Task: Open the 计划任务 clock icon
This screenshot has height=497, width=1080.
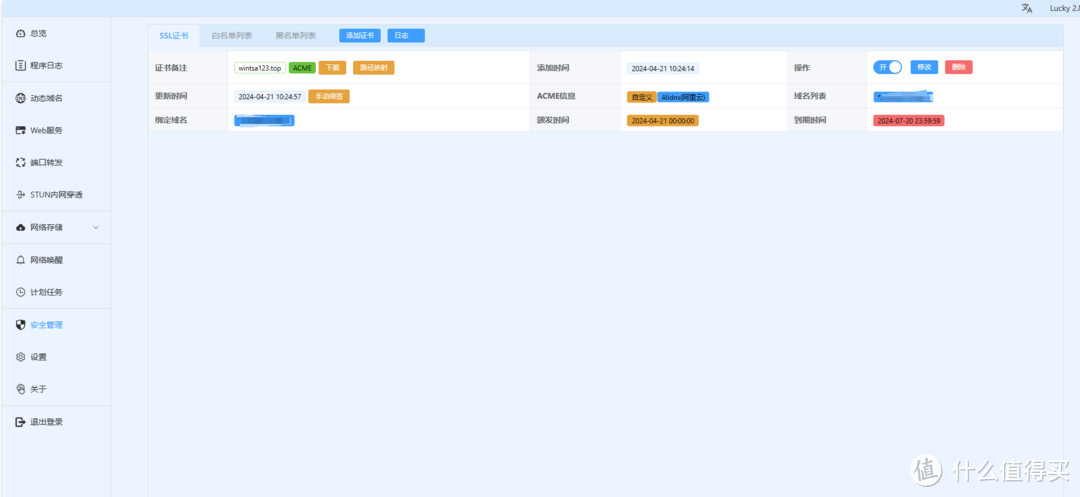Action: tap(20, 292)
